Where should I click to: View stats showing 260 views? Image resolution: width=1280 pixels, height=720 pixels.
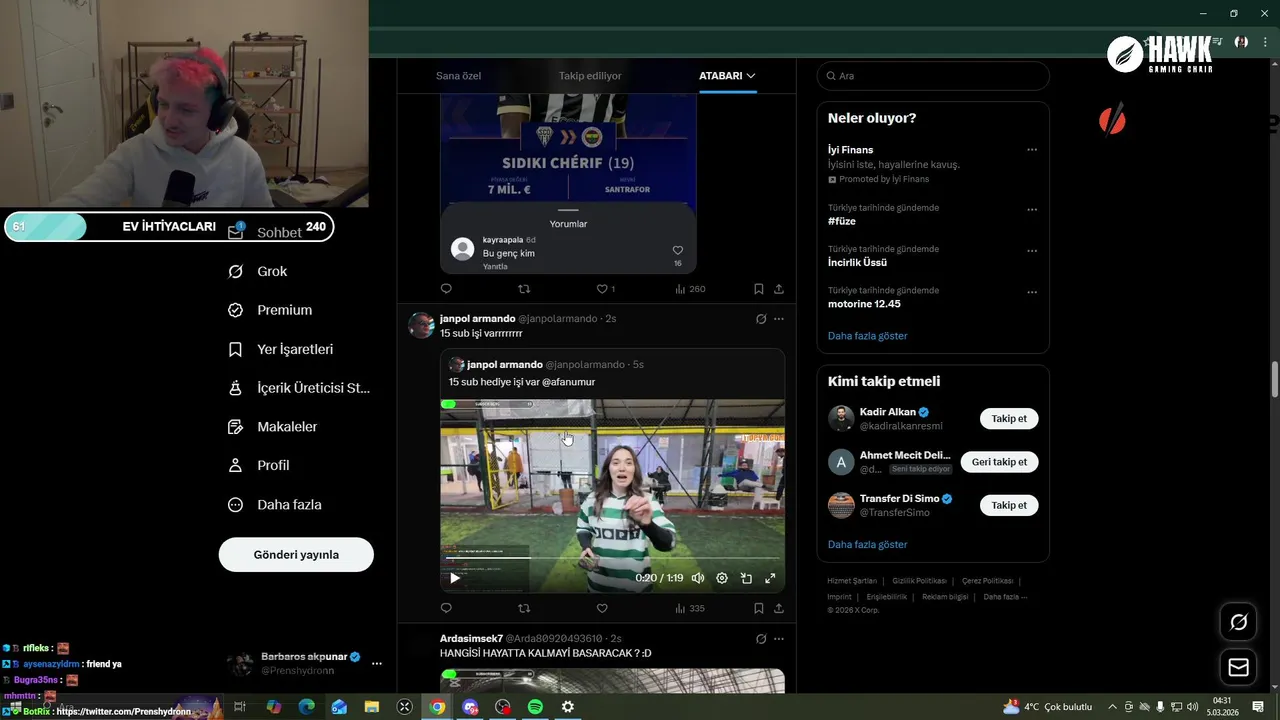690,289
